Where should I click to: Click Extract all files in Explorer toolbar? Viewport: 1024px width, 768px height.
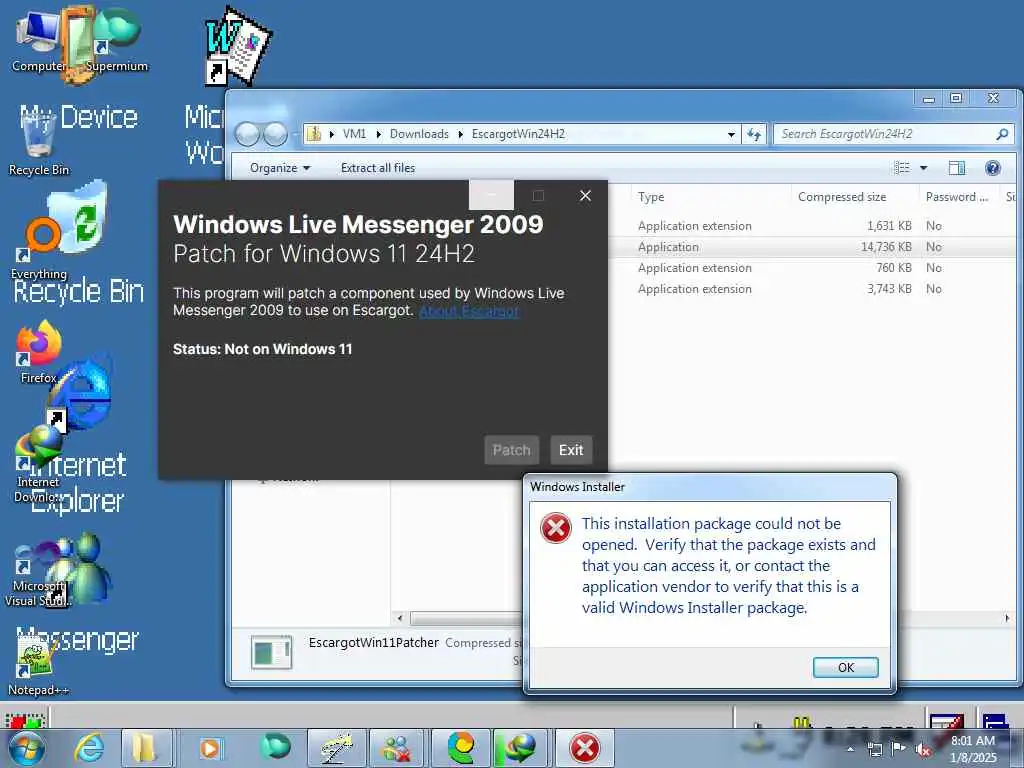377,168
